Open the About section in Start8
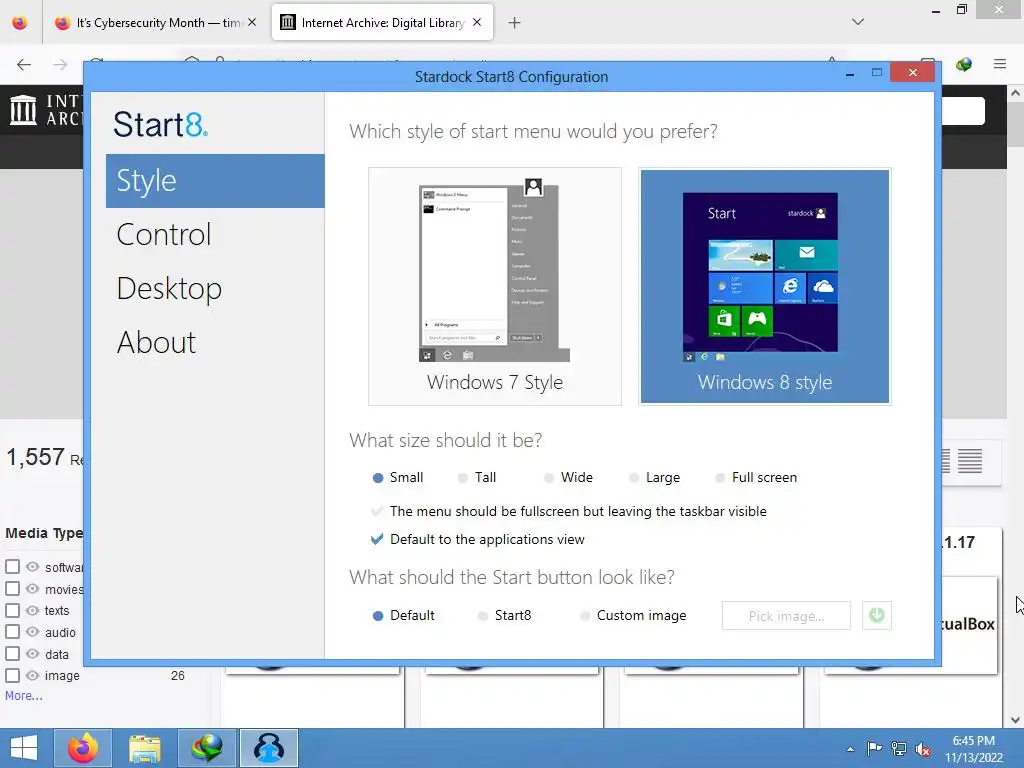This screenshot has width=1024, height=768. (156, 342)
